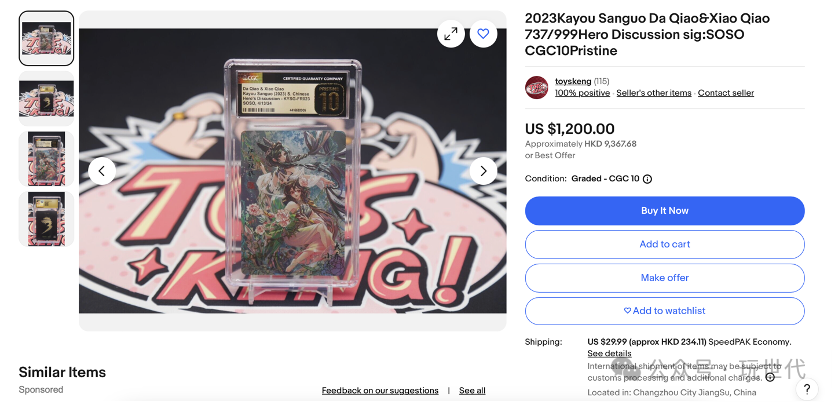The height and width of the screenshot is (402, 832).
Task: Add the item to watchlist
Action: pos(664,311)
